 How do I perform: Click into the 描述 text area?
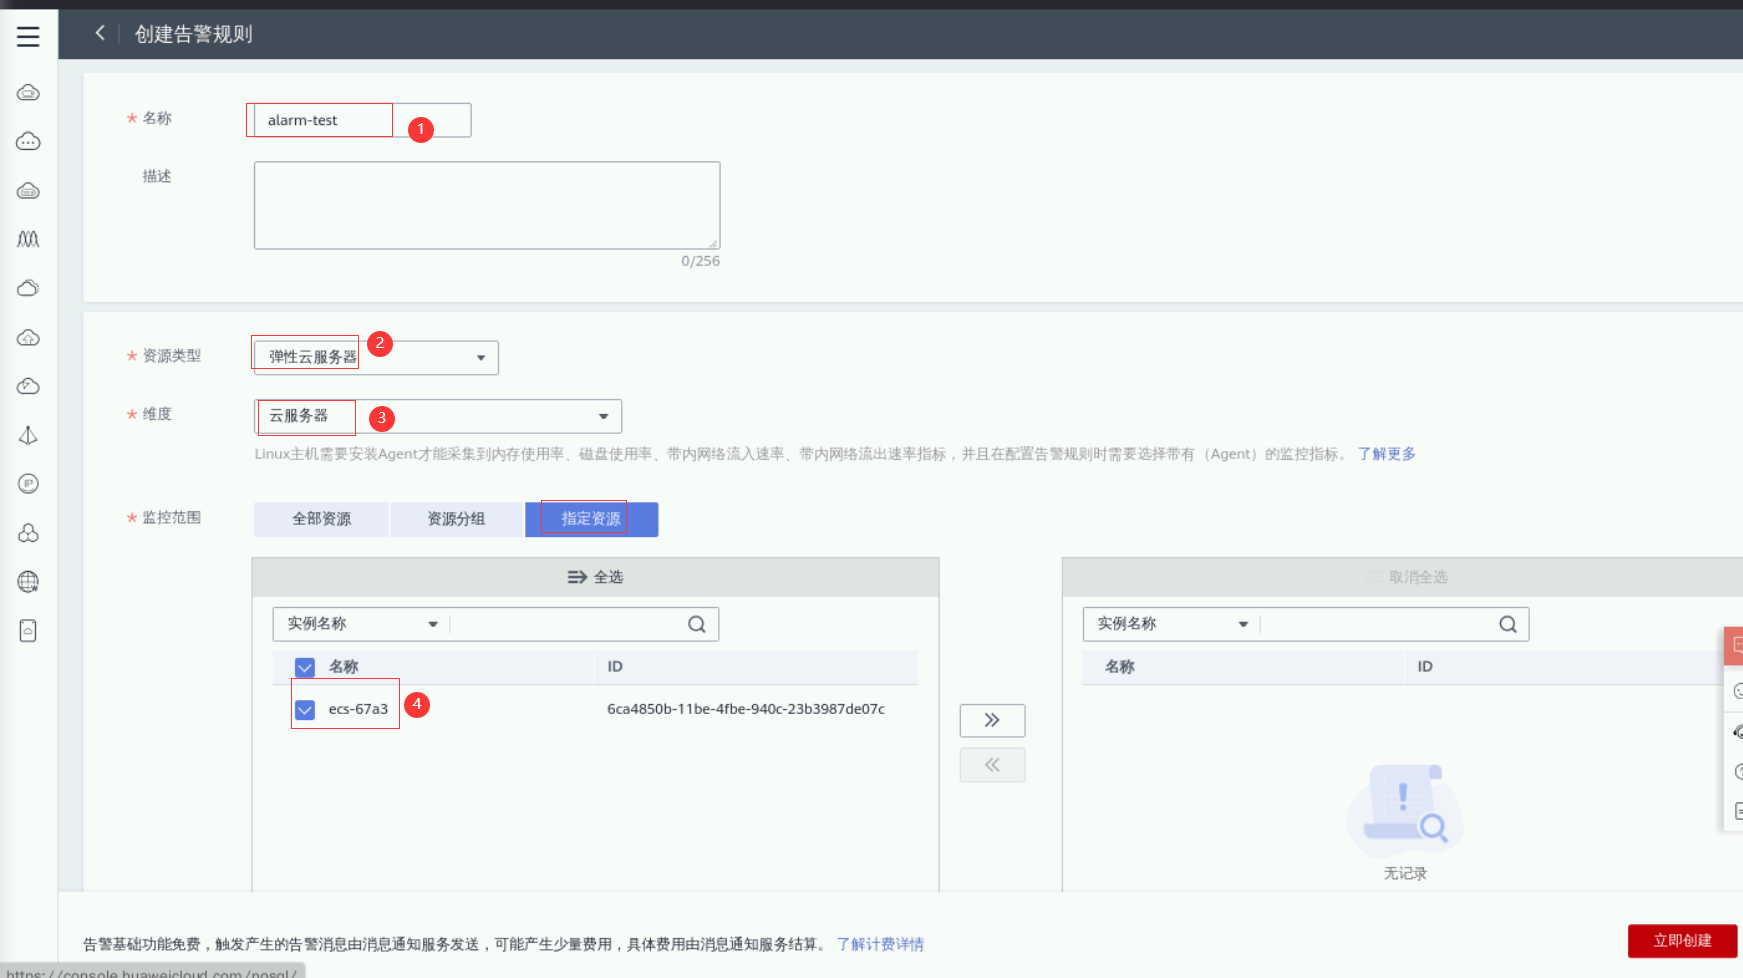(x=487, y=205)
